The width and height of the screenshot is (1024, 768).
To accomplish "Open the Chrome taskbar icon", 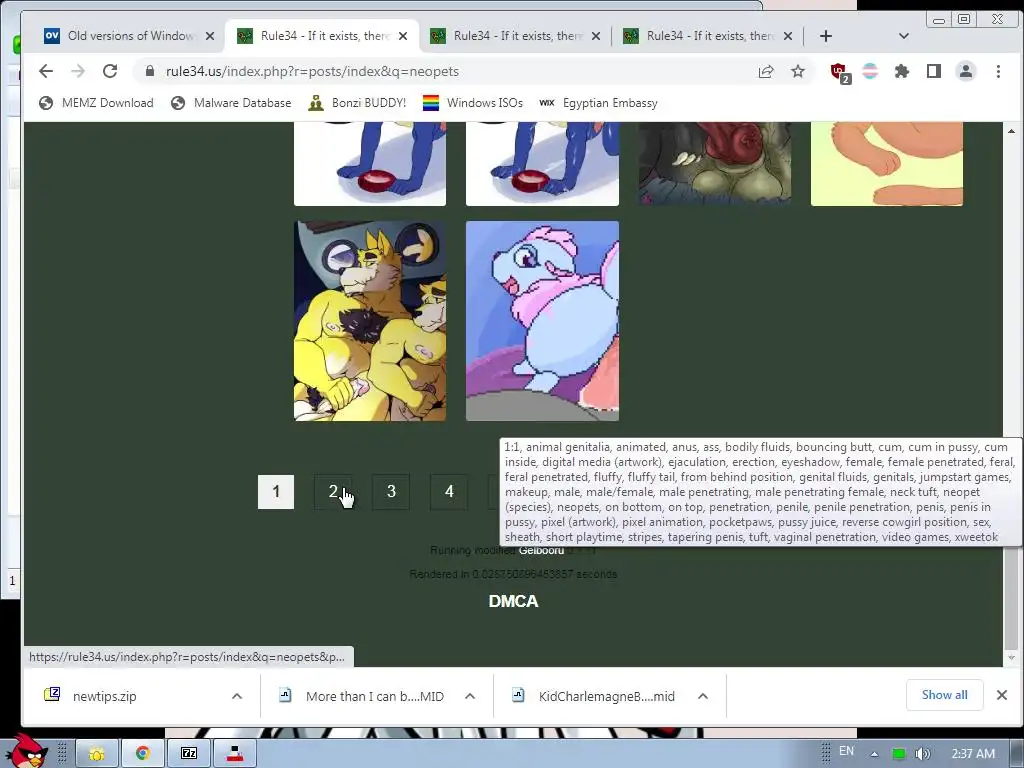I will pyautogui.click(x=142, y=754).
